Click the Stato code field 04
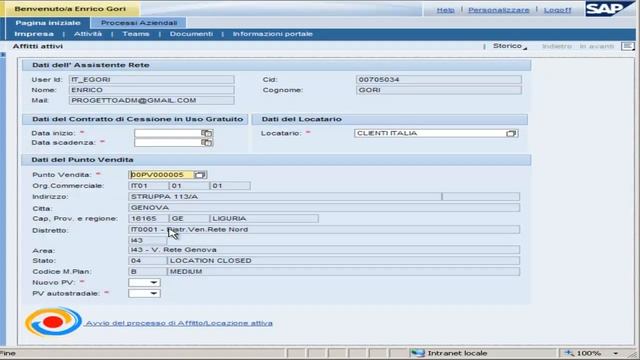 click(x=148, y=261)
